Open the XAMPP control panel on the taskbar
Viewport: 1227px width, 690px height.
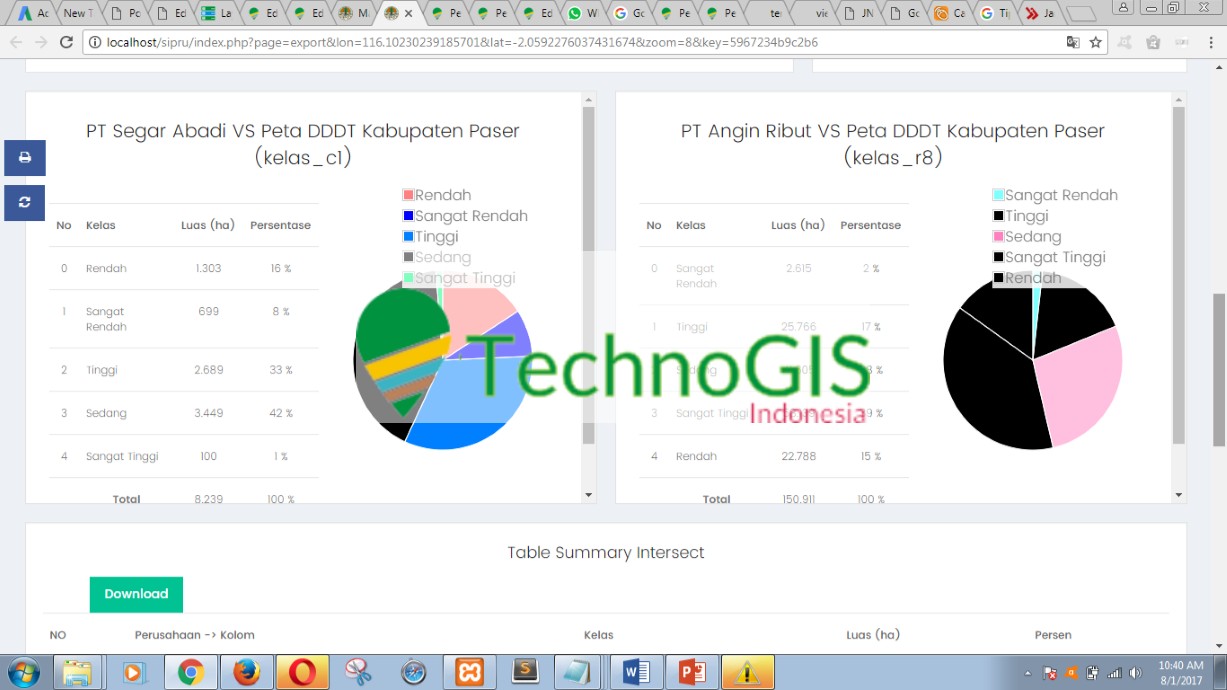coord(470,672)
